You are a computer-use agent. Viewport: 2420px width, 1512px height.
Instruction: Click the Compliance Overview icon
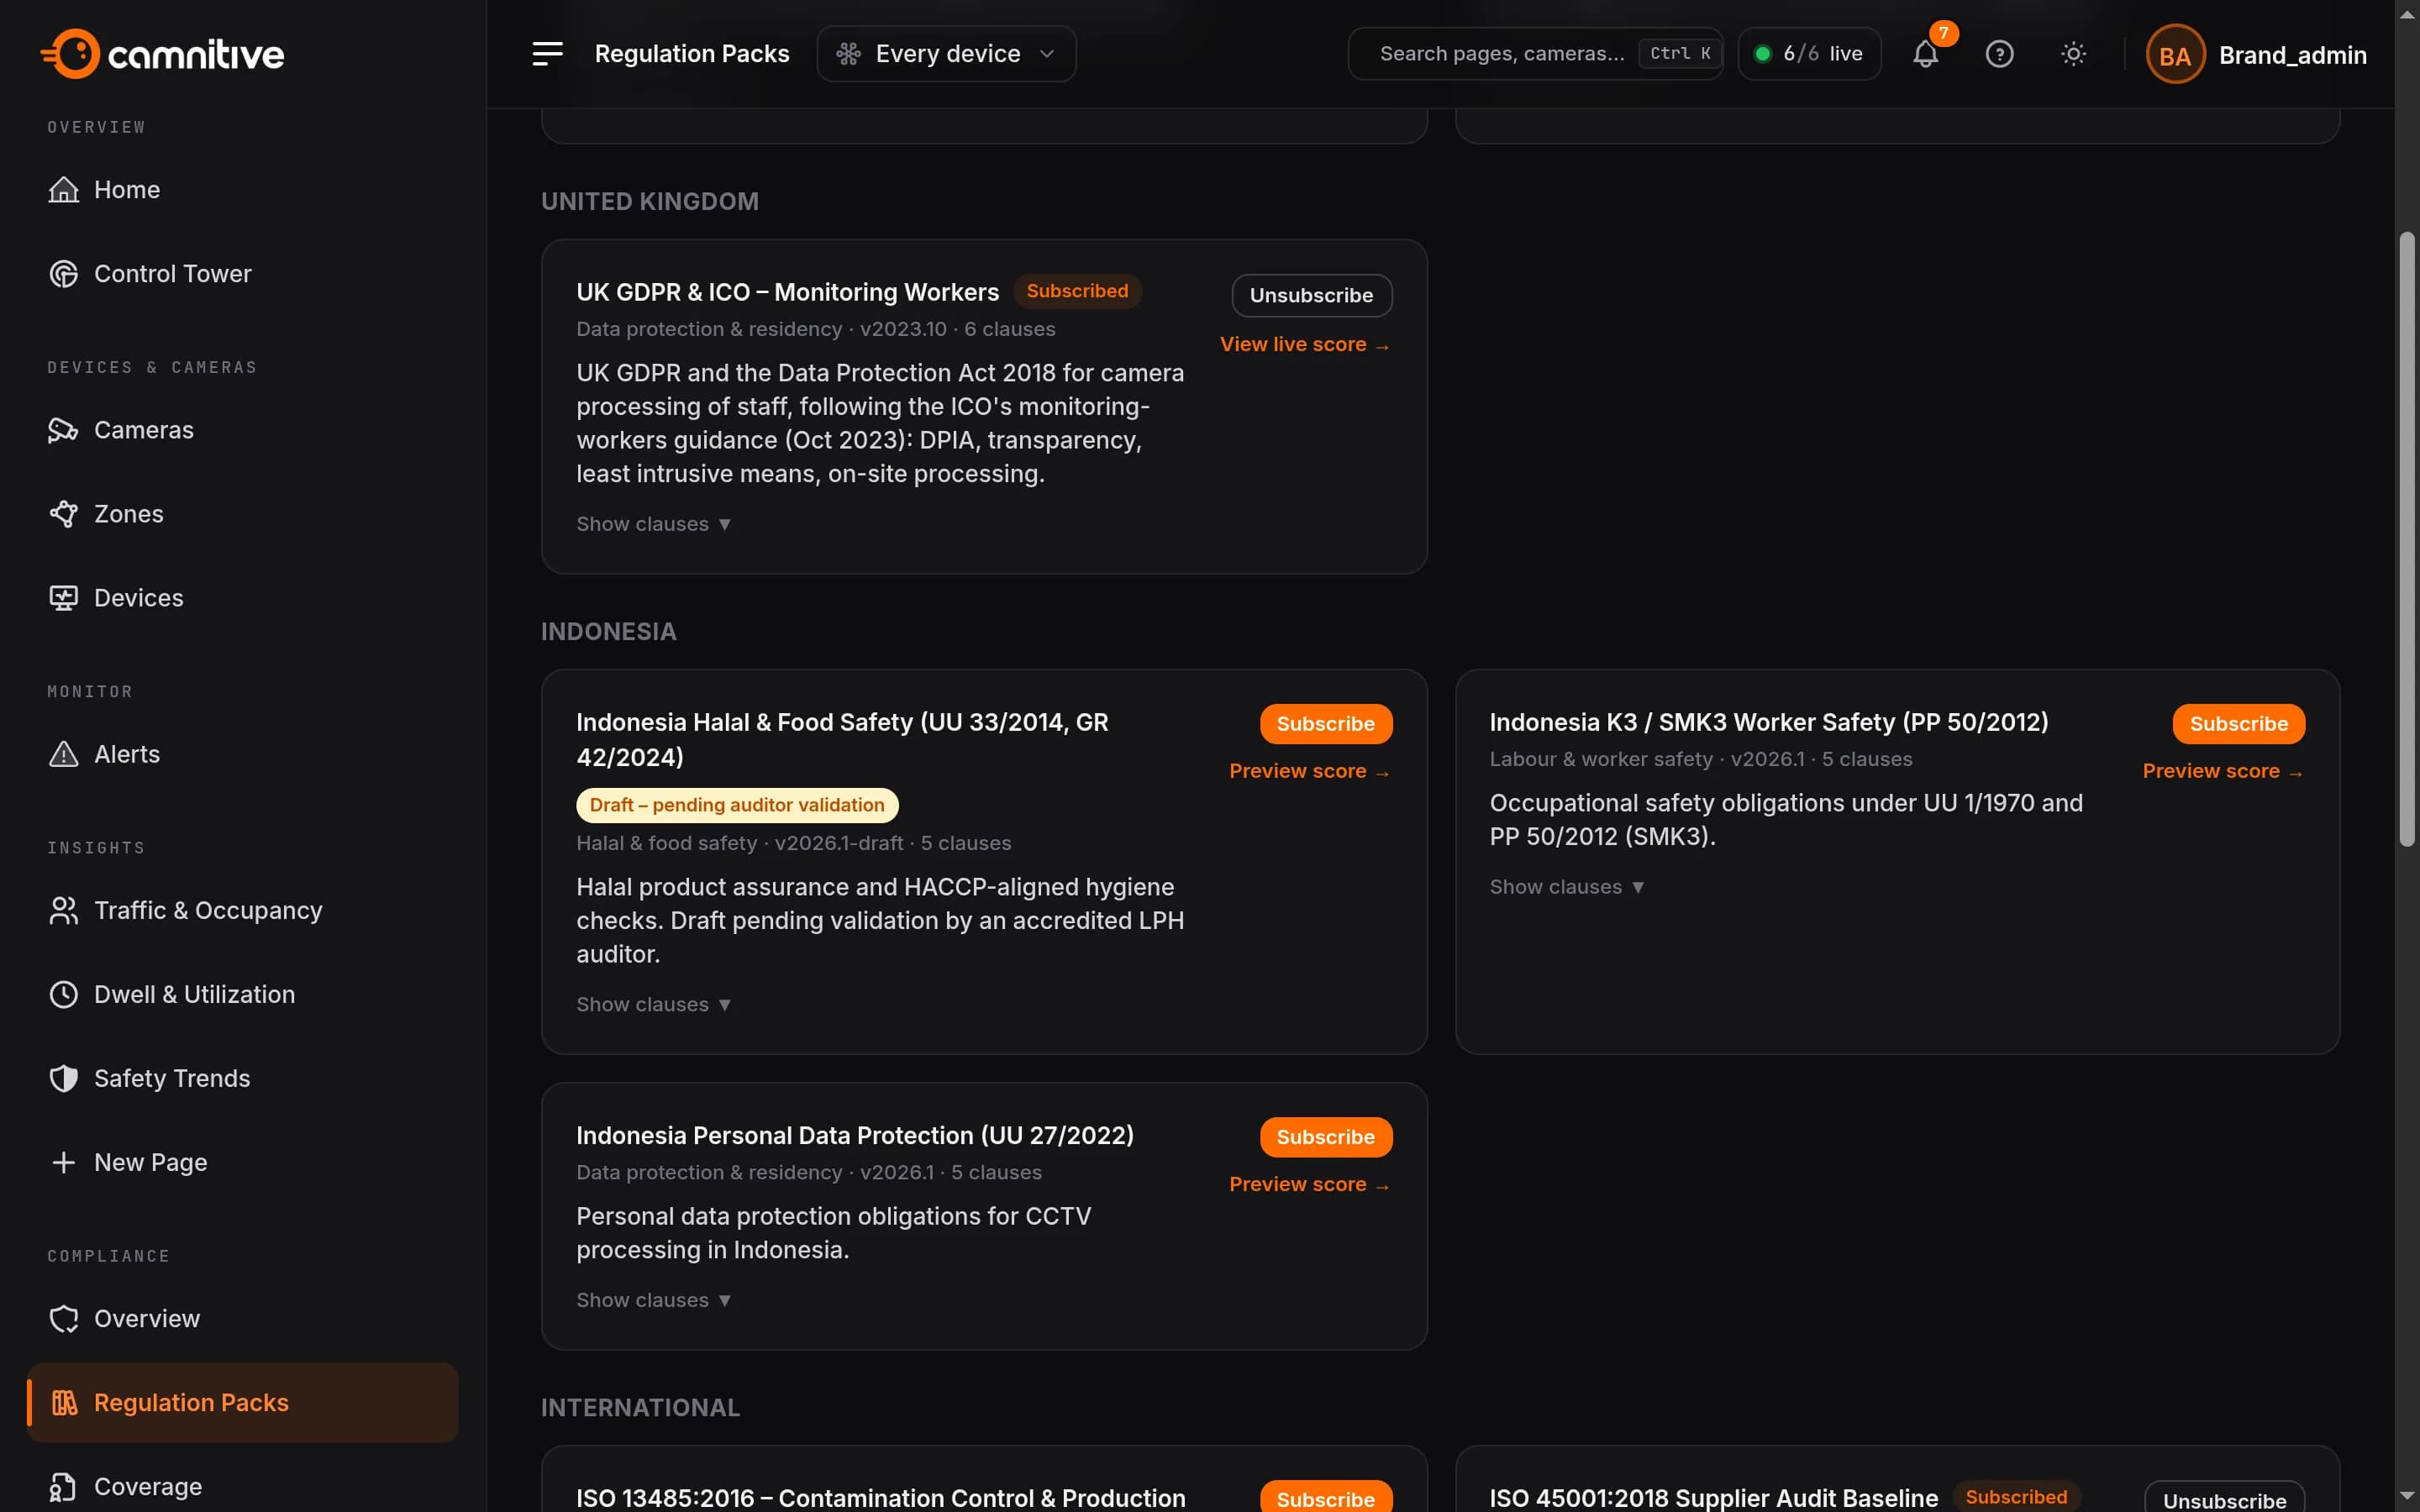[64, 1318]
